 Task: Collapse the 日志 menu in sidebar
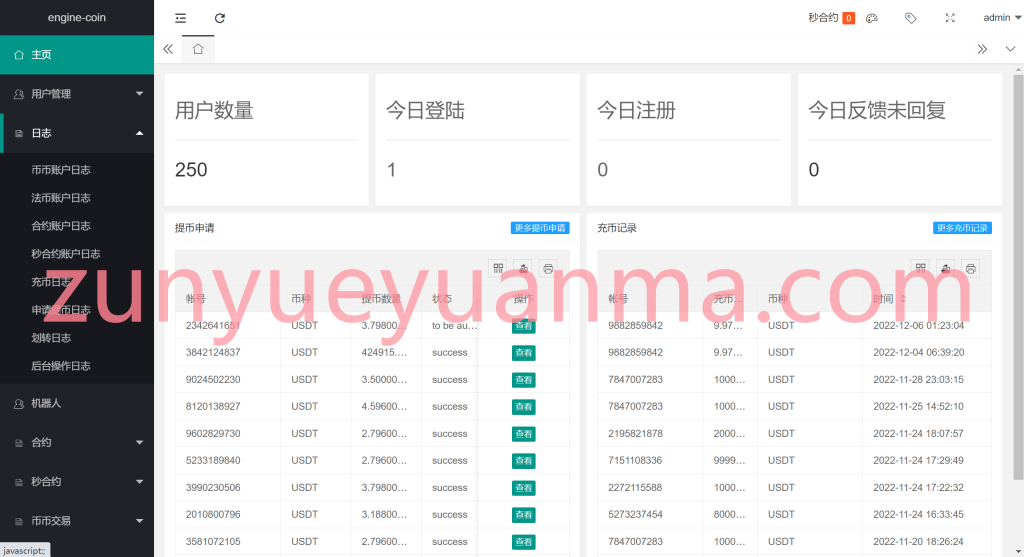77,133
